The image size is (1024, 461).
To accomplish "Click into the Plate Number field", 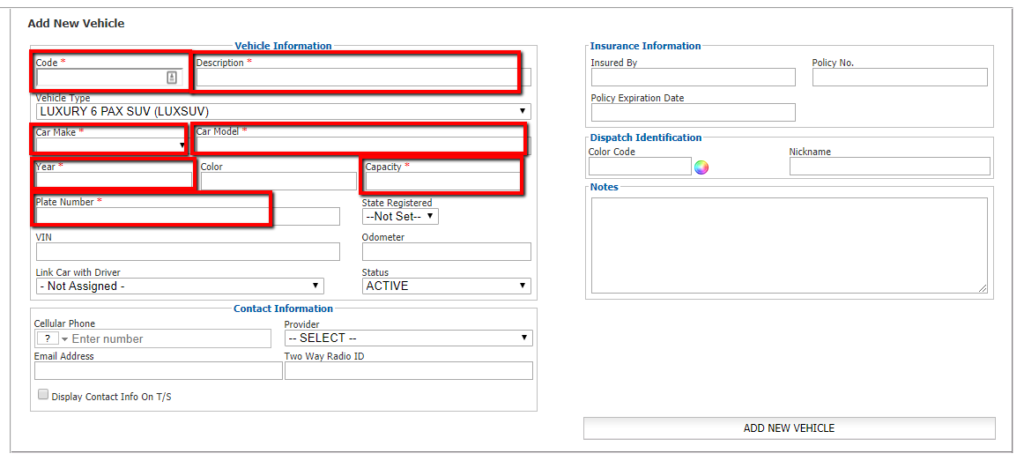I will click(x=188, y=216).
